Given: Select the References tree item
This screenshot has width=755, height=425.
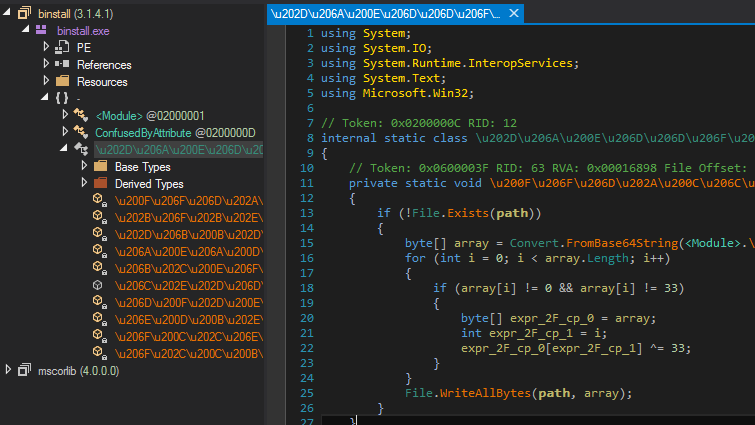Looking at the screenshot, I should 104,64.
